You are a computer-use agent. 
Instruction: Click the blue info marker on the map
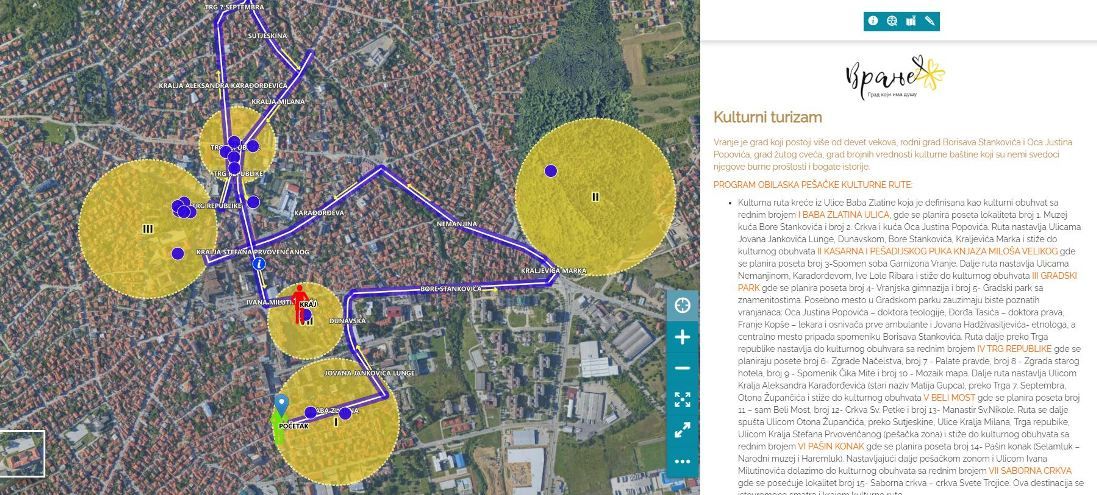[x=259, y=265]
